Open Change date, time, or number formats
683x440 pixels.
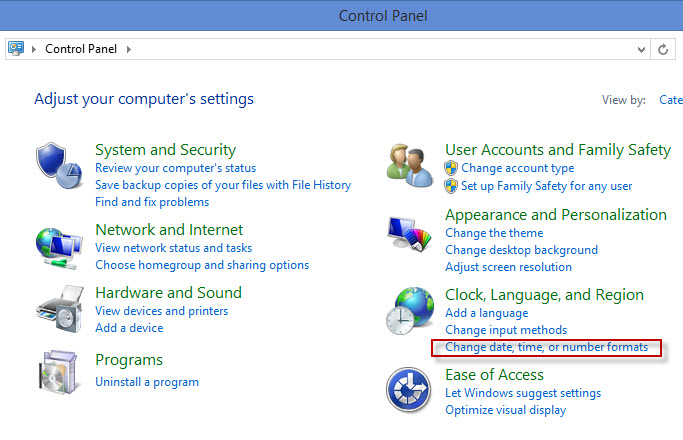click(x=546, y=347)
